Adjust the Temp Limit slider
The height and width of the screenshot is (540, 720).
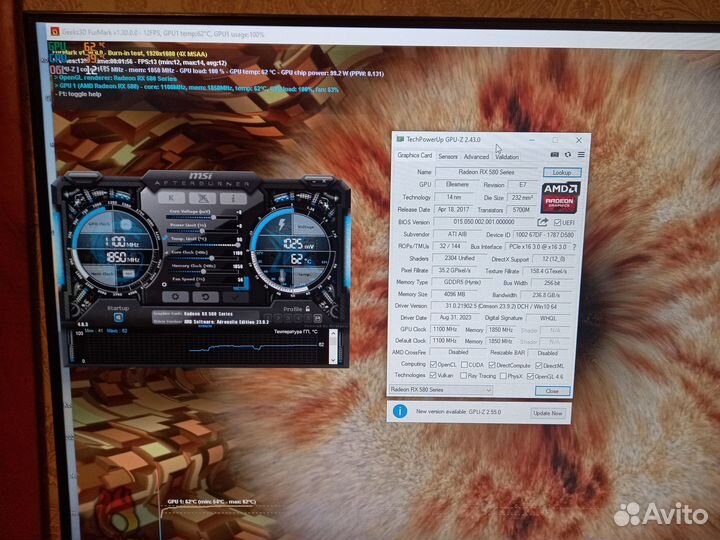pos(204,245)
